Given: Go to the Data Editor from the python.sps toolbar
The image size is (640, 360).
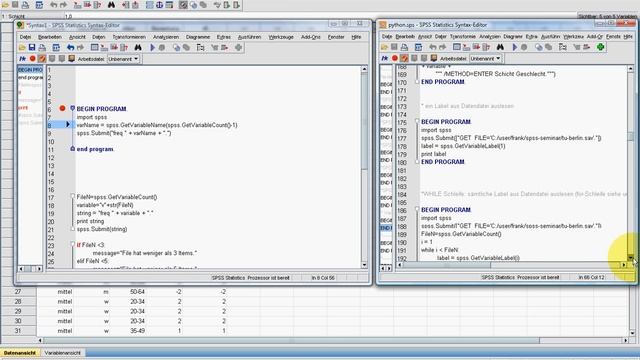Looking at the screenshot, I should pos(457,47).
